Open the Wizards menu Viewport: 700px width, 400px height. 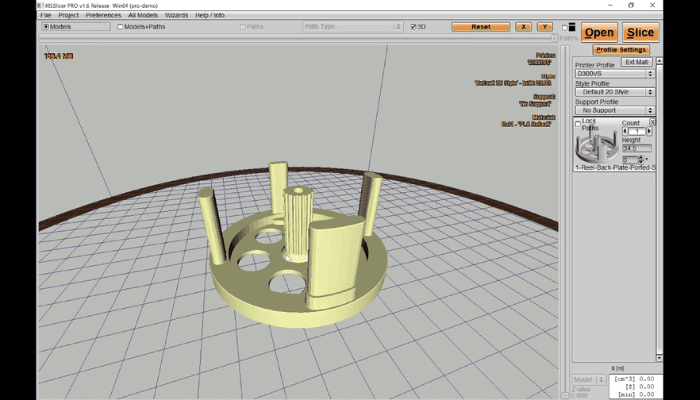tap(176, 15)
